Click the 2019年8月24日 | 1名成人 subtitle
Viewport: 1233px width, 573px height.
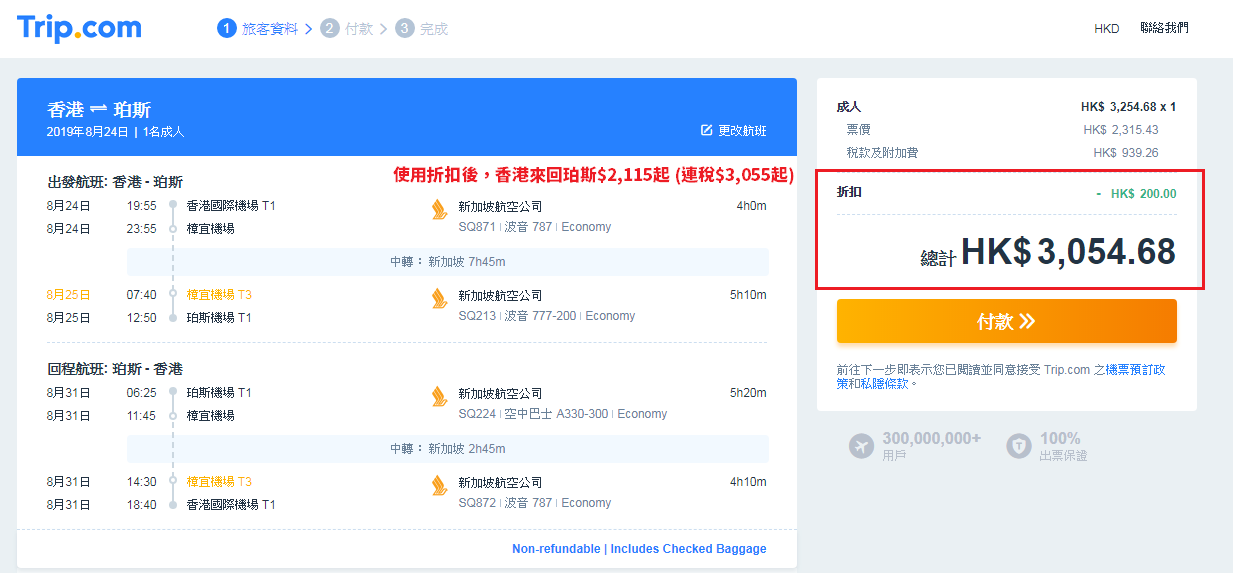coord(116,132)
